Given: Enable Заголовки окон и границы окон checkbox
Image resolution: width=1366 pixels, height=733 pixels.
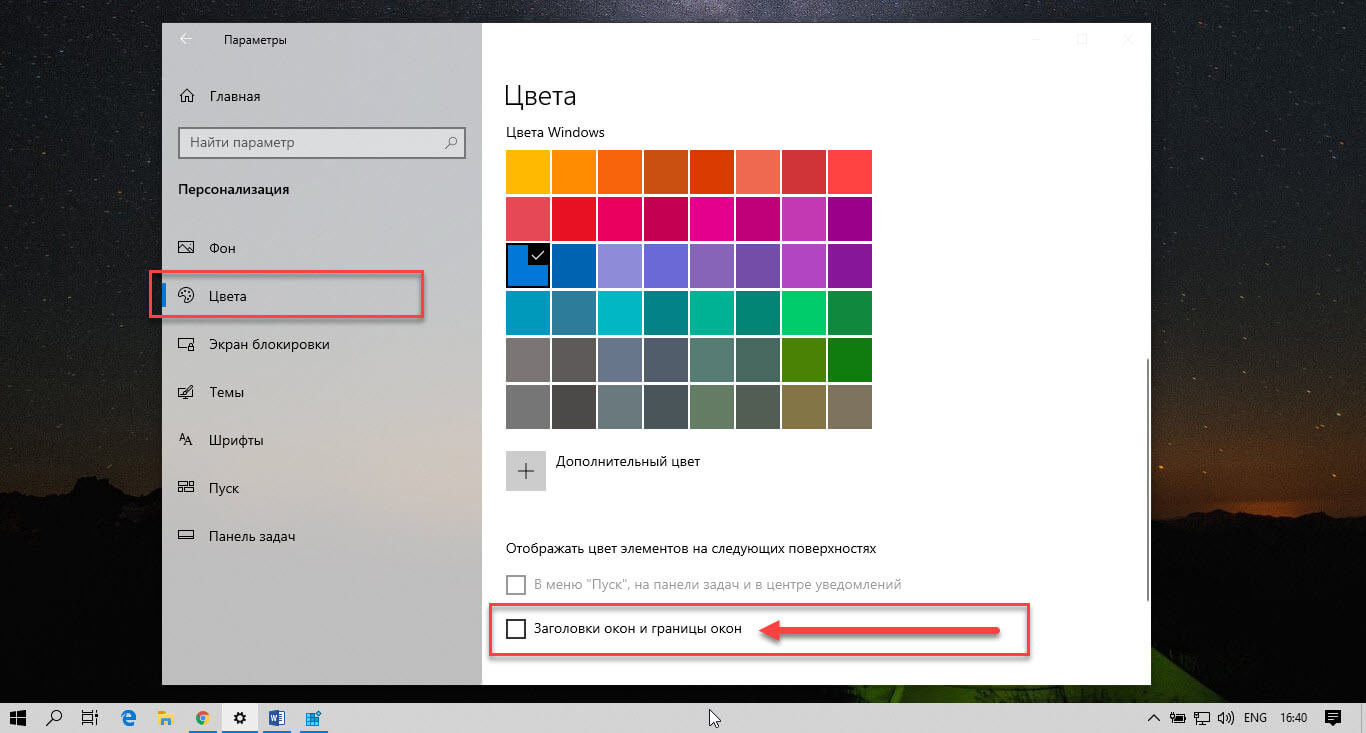Looking at the screenshot, I should point(516,629).
